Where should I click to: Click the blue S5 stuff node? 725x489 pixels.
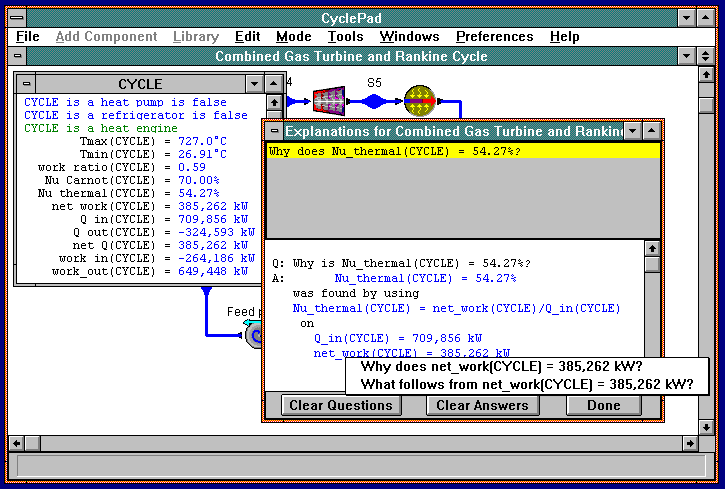pos(374,101)
